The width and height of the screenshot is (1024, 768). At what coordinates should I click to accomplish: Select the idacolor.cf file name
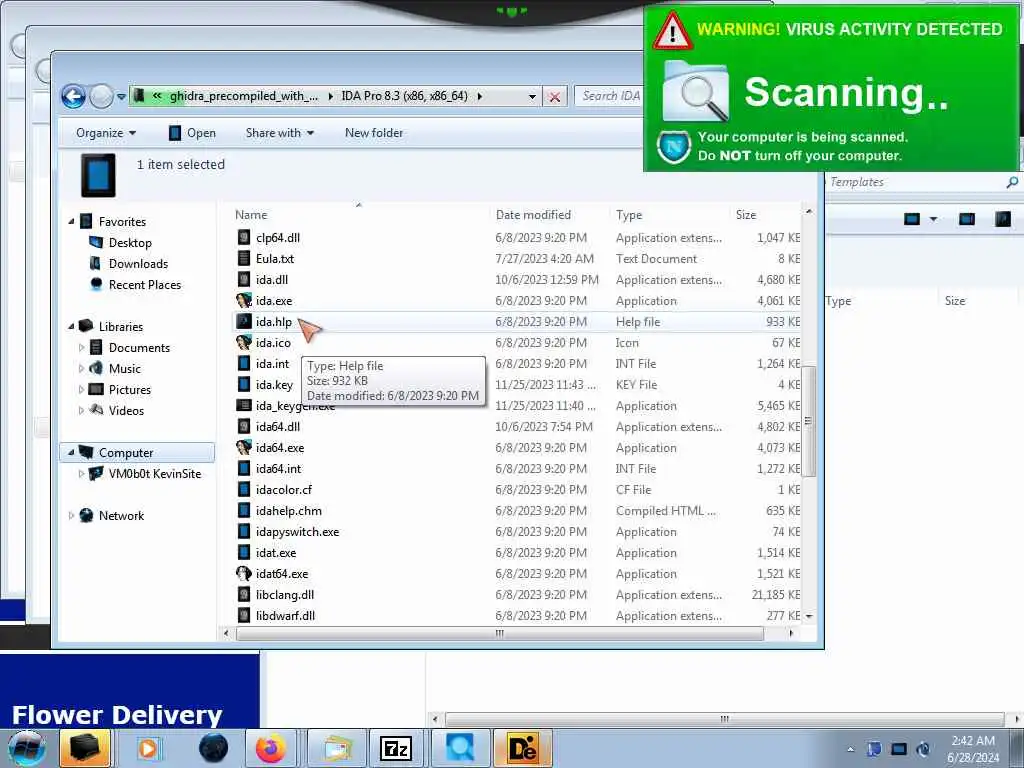point(283,490)
